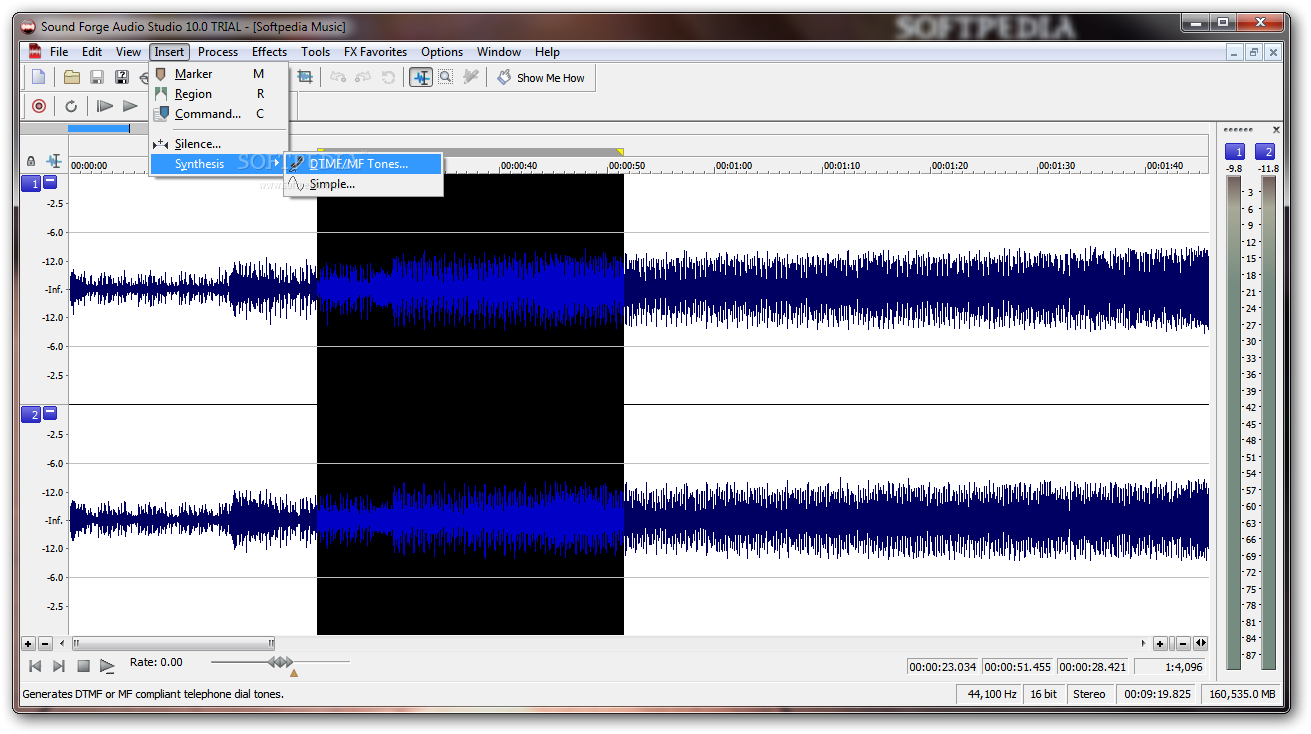Click the playback rate scrub slider
The width and height of the screenshot is (1311, 734).
(x=281, y=662)
